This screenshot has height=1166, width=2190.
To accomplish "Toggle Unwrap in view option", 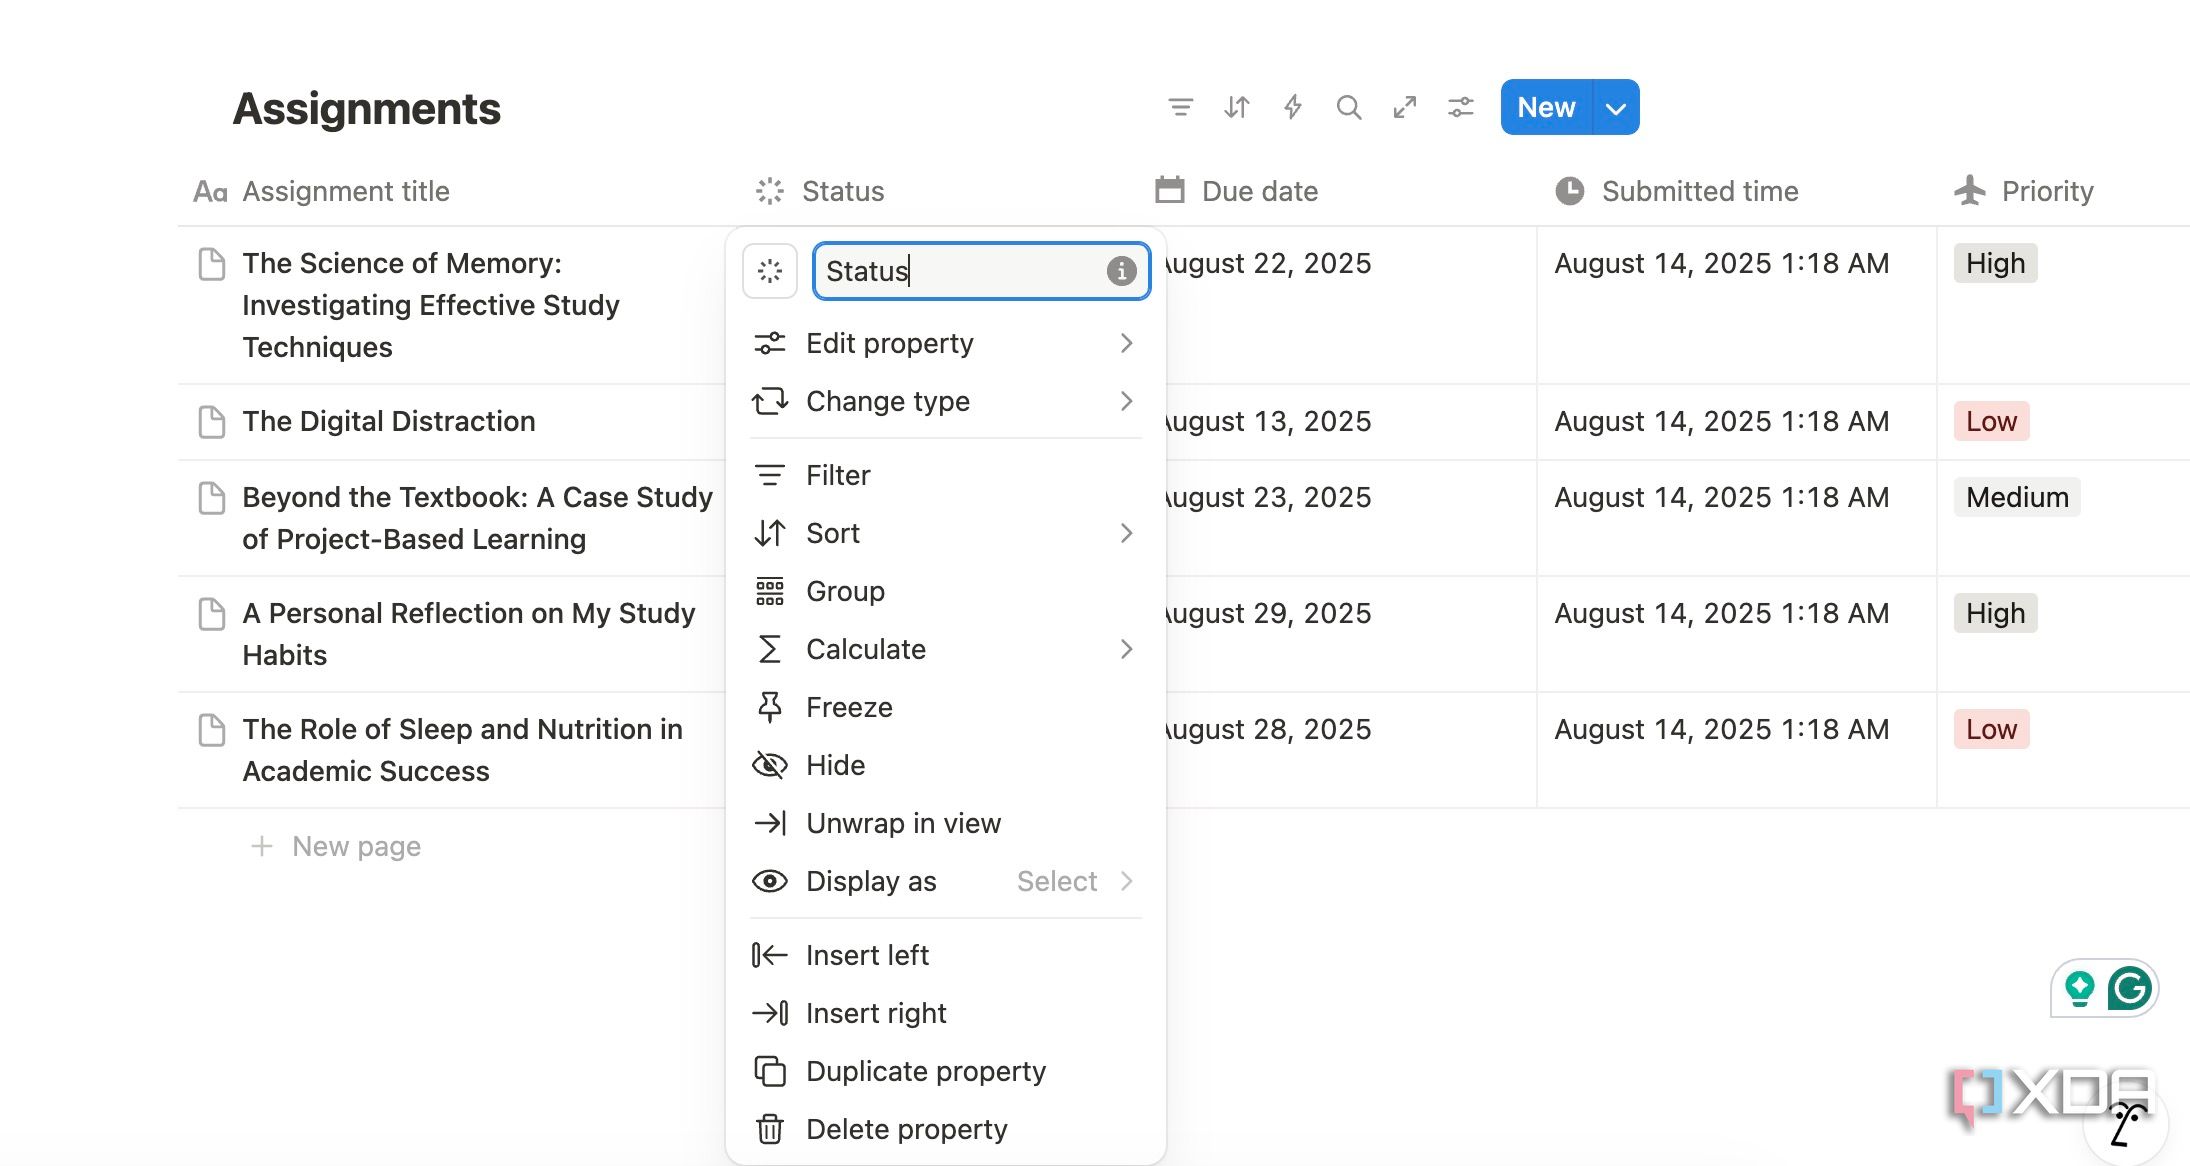I will [x=945, y=823].
